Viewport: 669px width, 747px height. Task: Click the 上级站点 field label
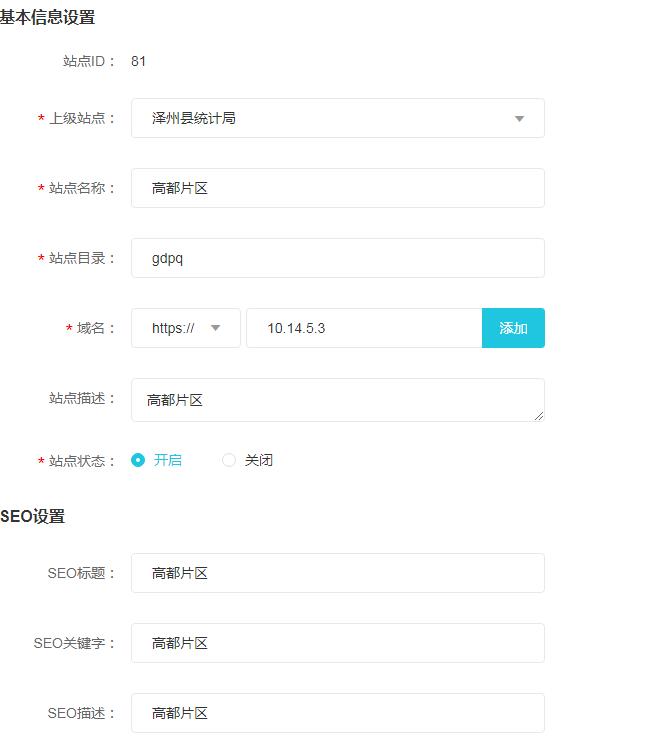tap(82, 119)
